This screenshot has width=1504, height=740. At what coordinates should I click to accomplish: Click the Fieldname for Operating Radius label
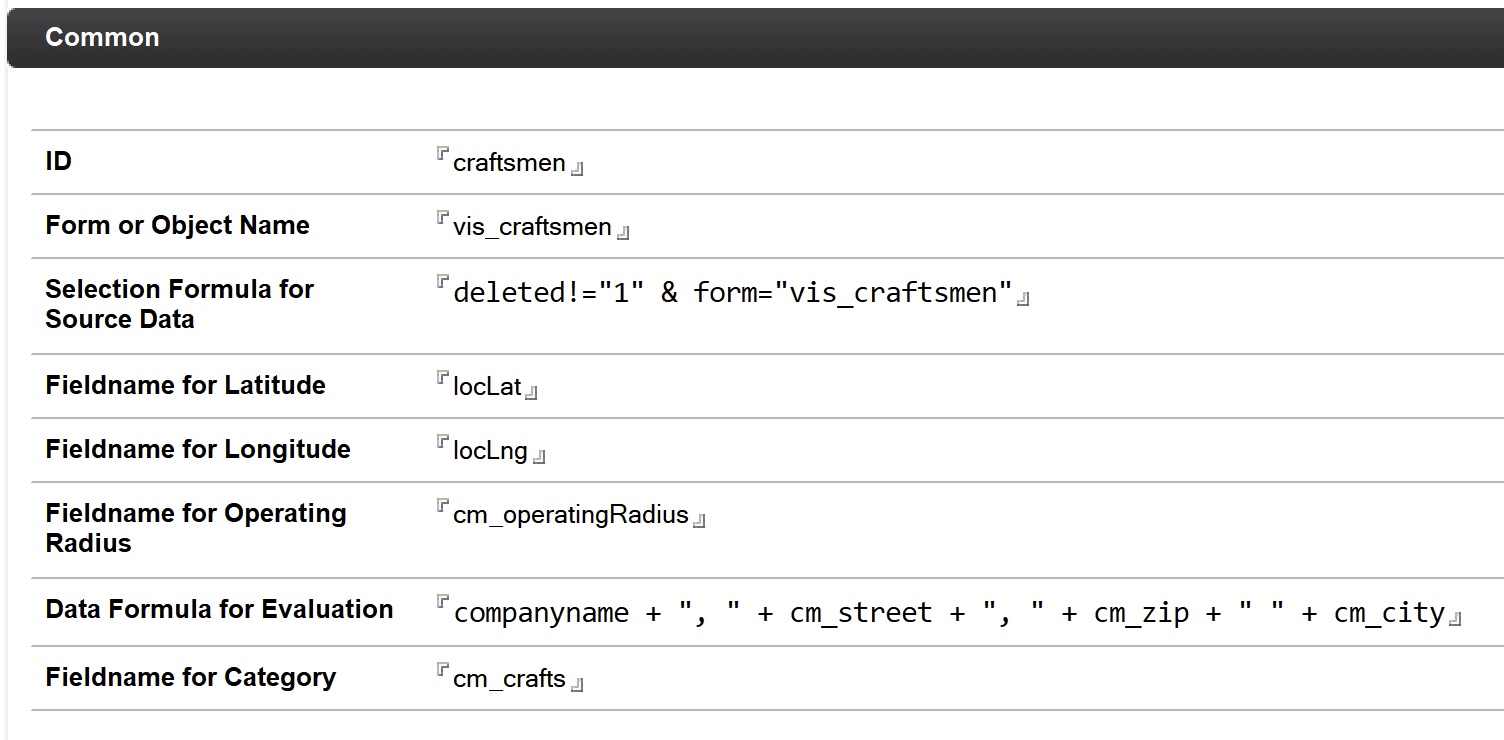195,528
